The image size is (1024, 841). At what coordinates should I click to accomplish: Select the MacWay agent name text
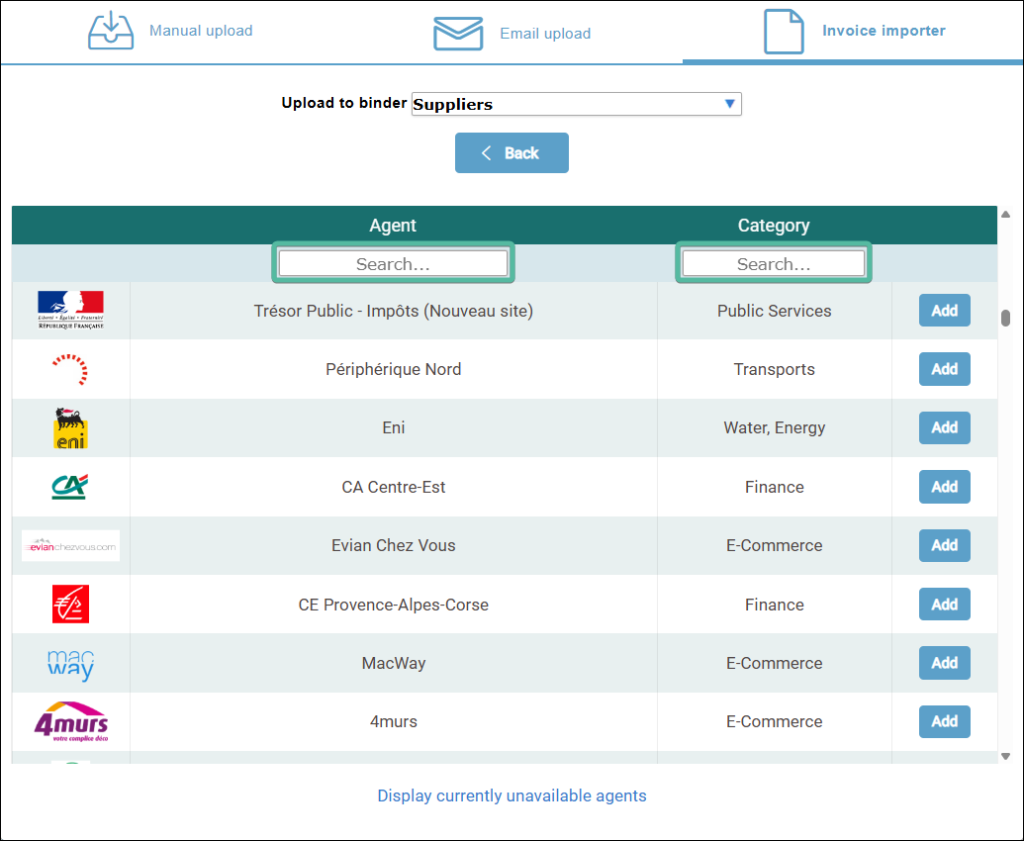click(393, 663)
